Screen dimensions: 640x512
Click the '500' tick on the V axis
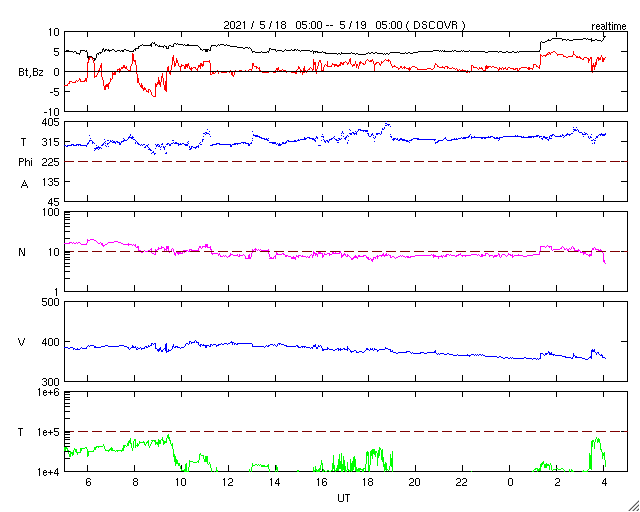(51, 303)
